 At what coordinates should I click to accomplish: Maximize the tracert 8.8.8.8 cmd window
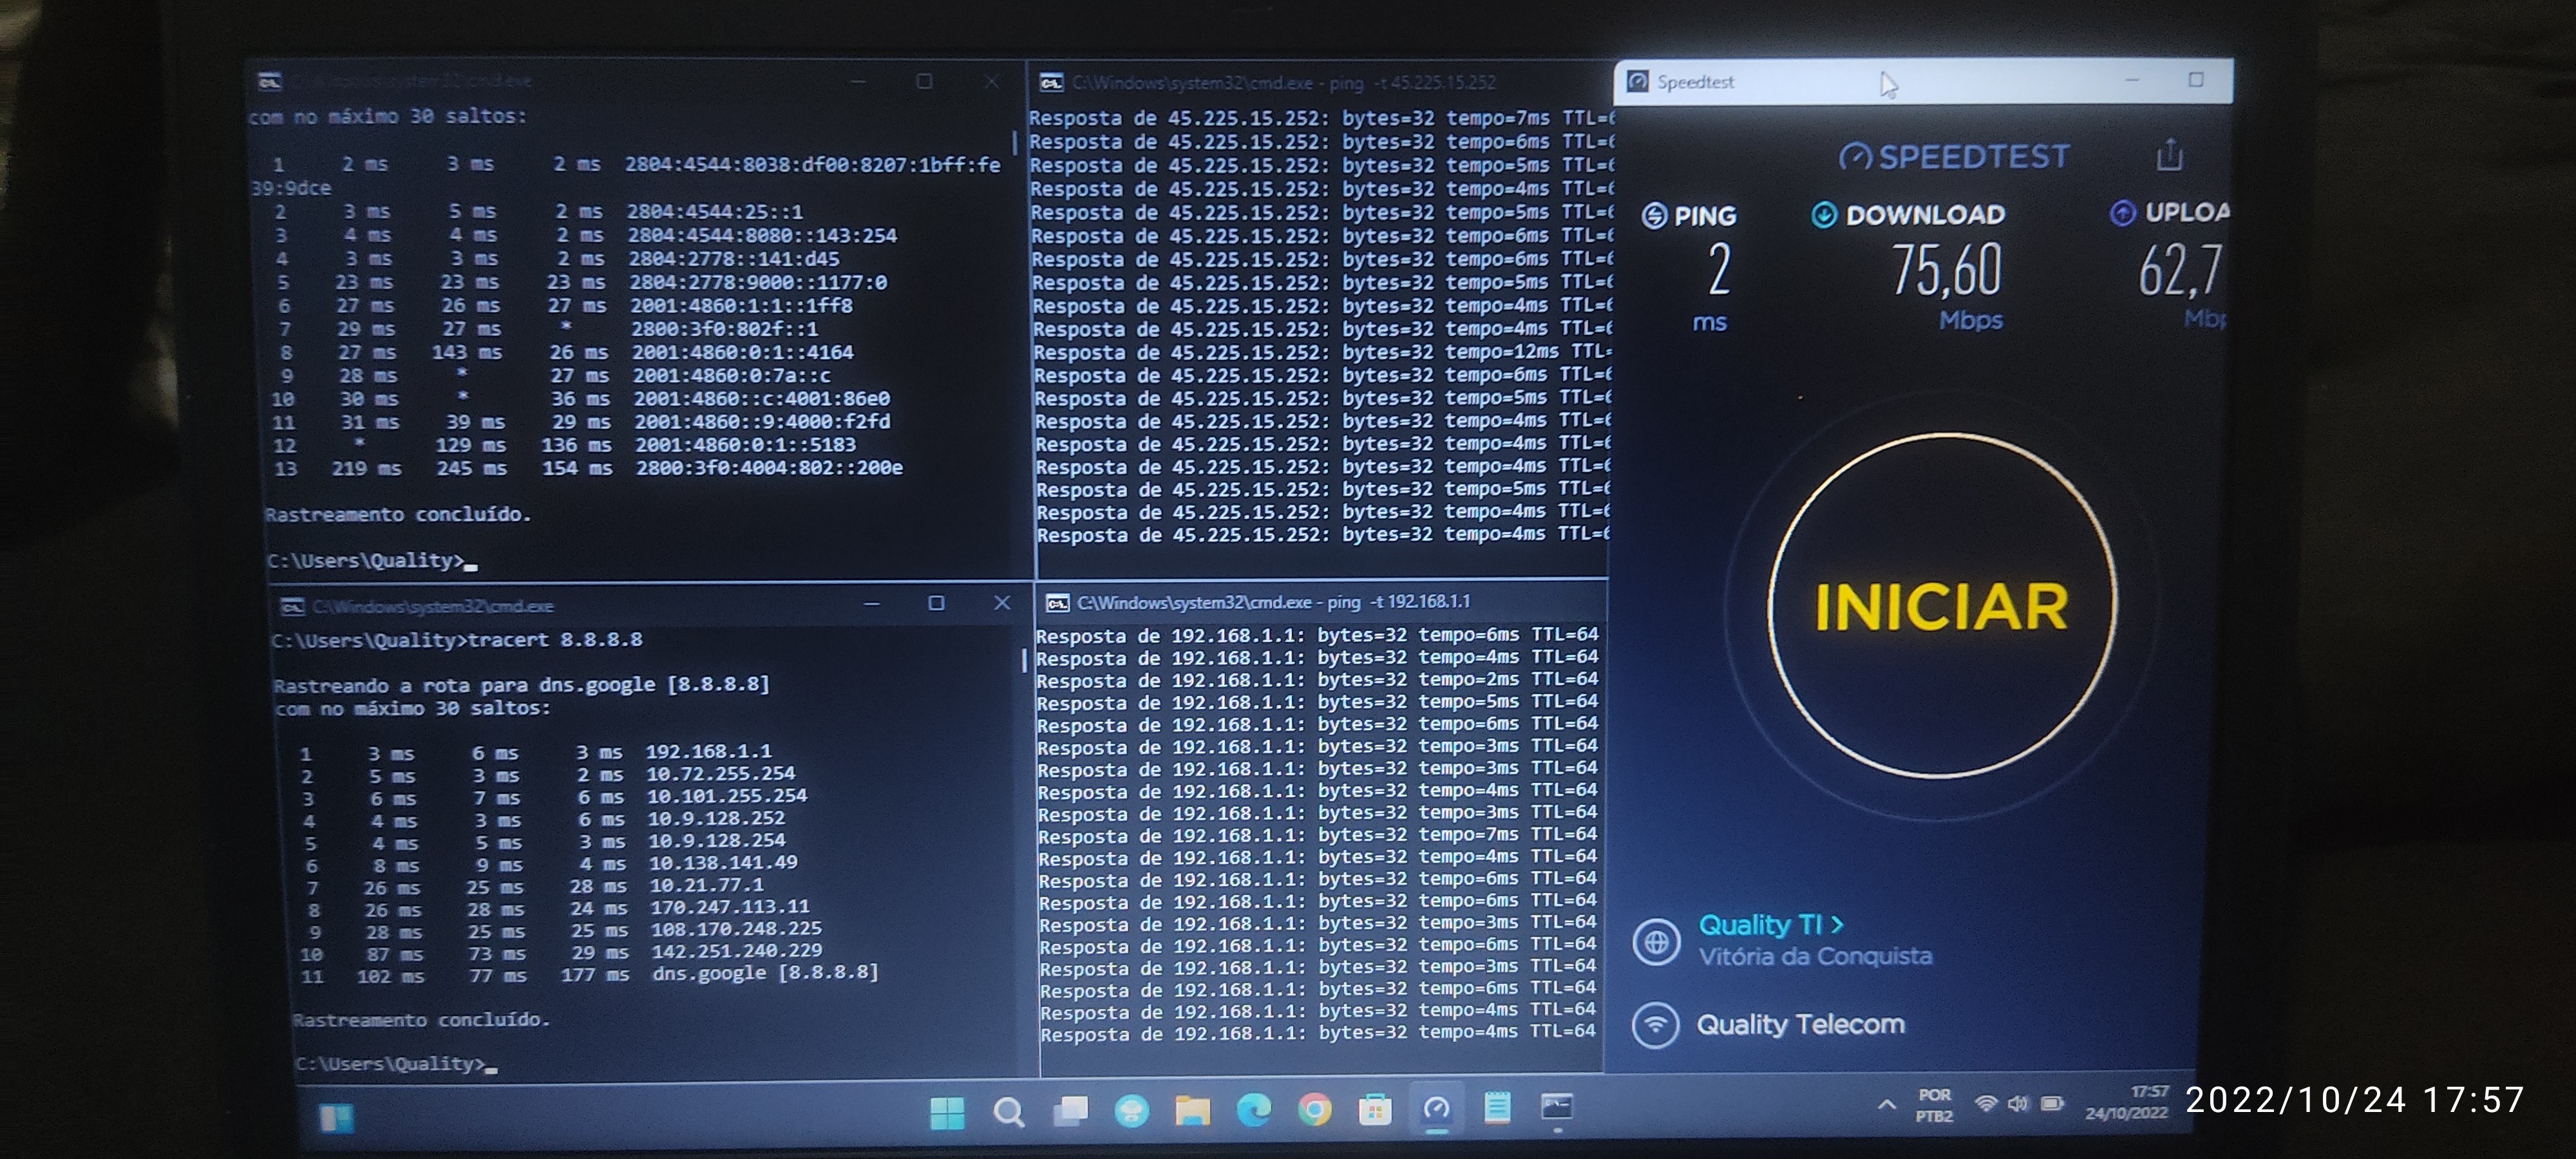coord(936,603)
